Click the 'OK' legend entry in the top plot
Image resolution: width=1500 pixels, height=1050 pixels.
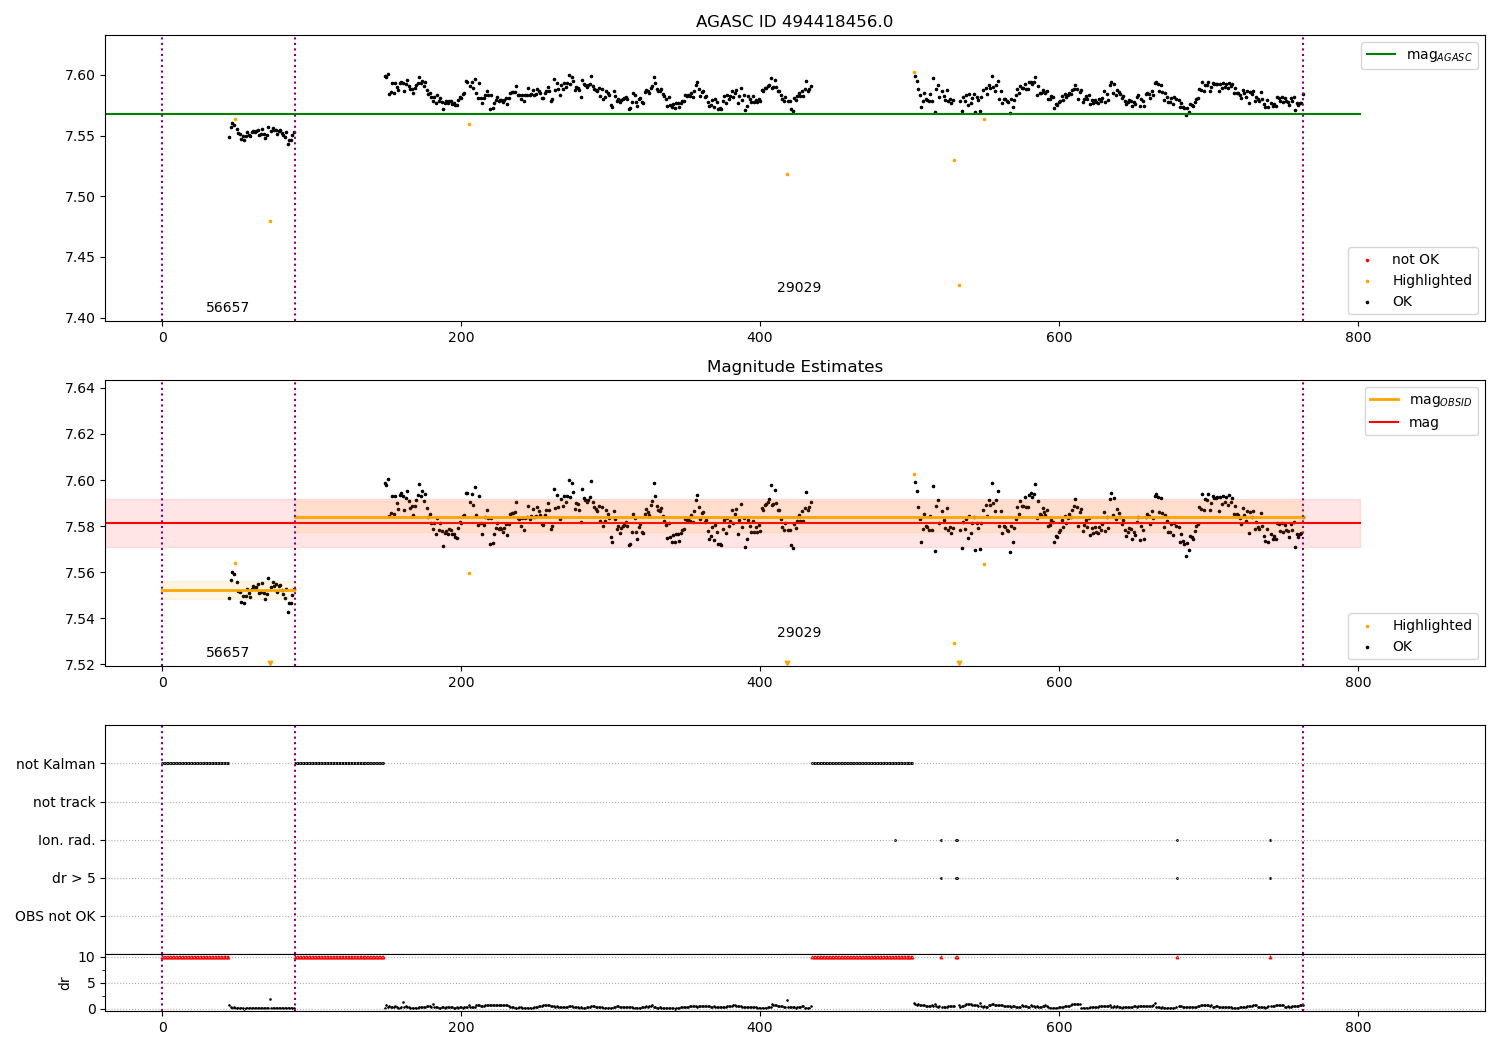1390,302
